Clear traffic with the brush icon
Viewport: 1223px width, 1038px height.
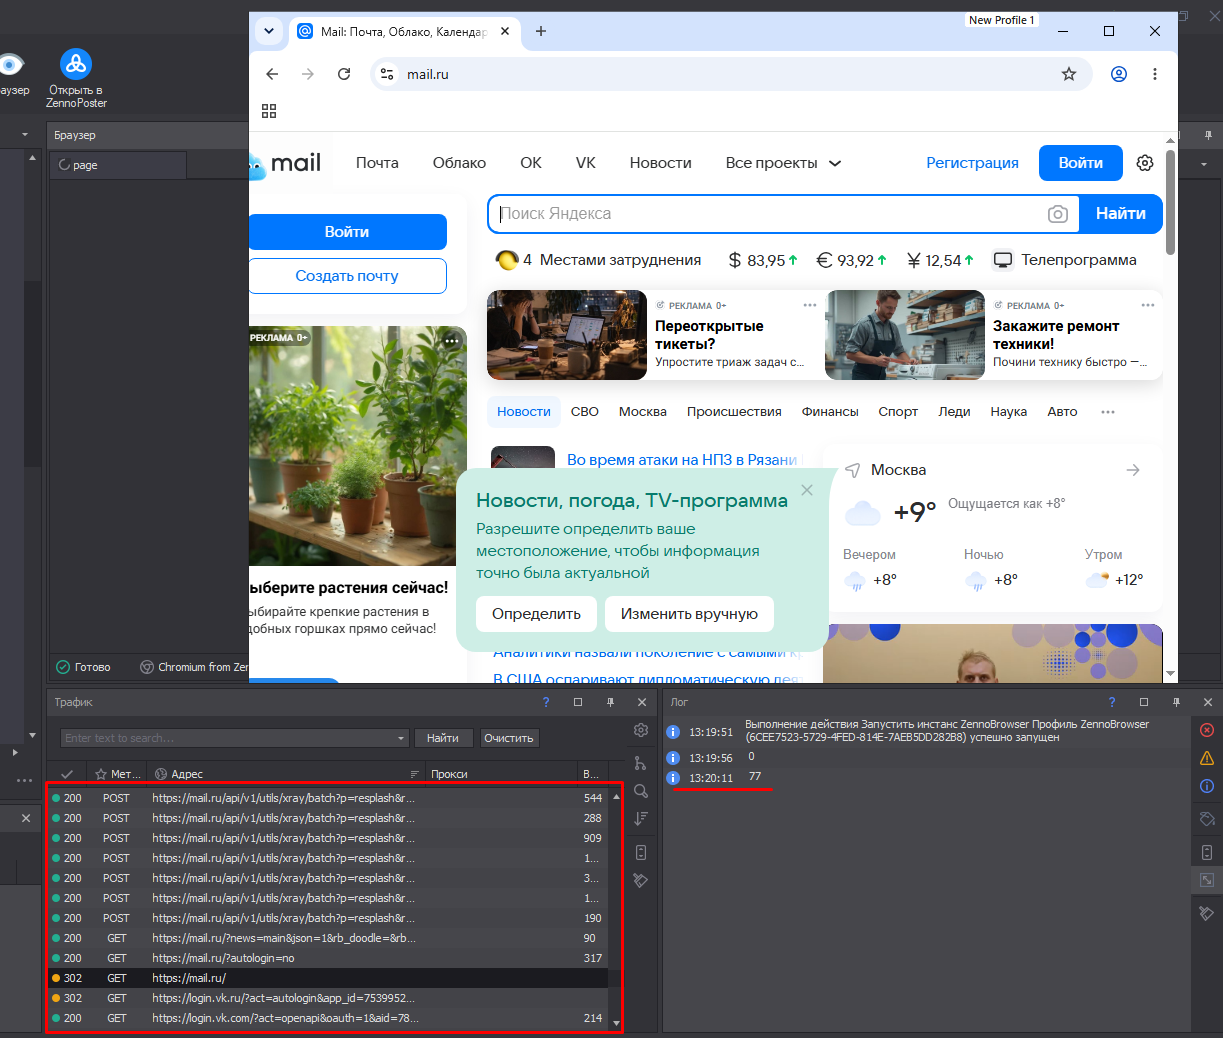[641, 881]
